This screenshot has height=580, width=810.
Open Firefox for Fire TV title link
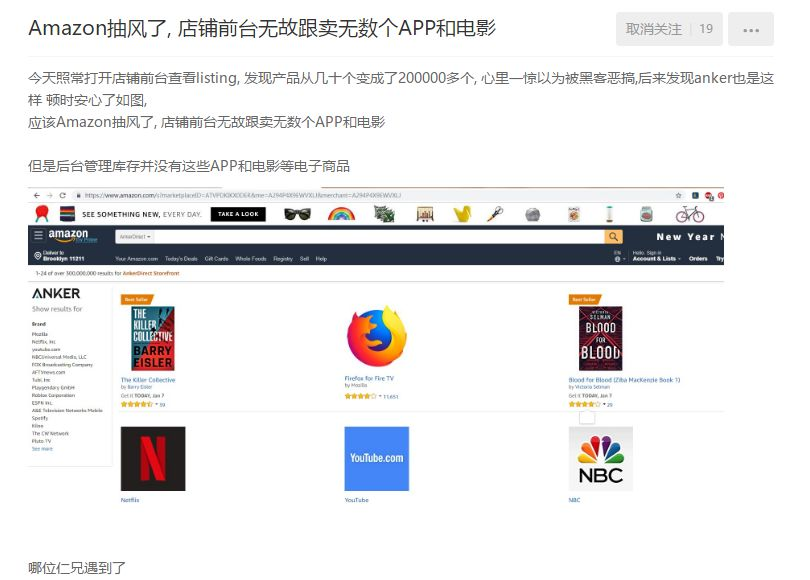coord(369,378)
